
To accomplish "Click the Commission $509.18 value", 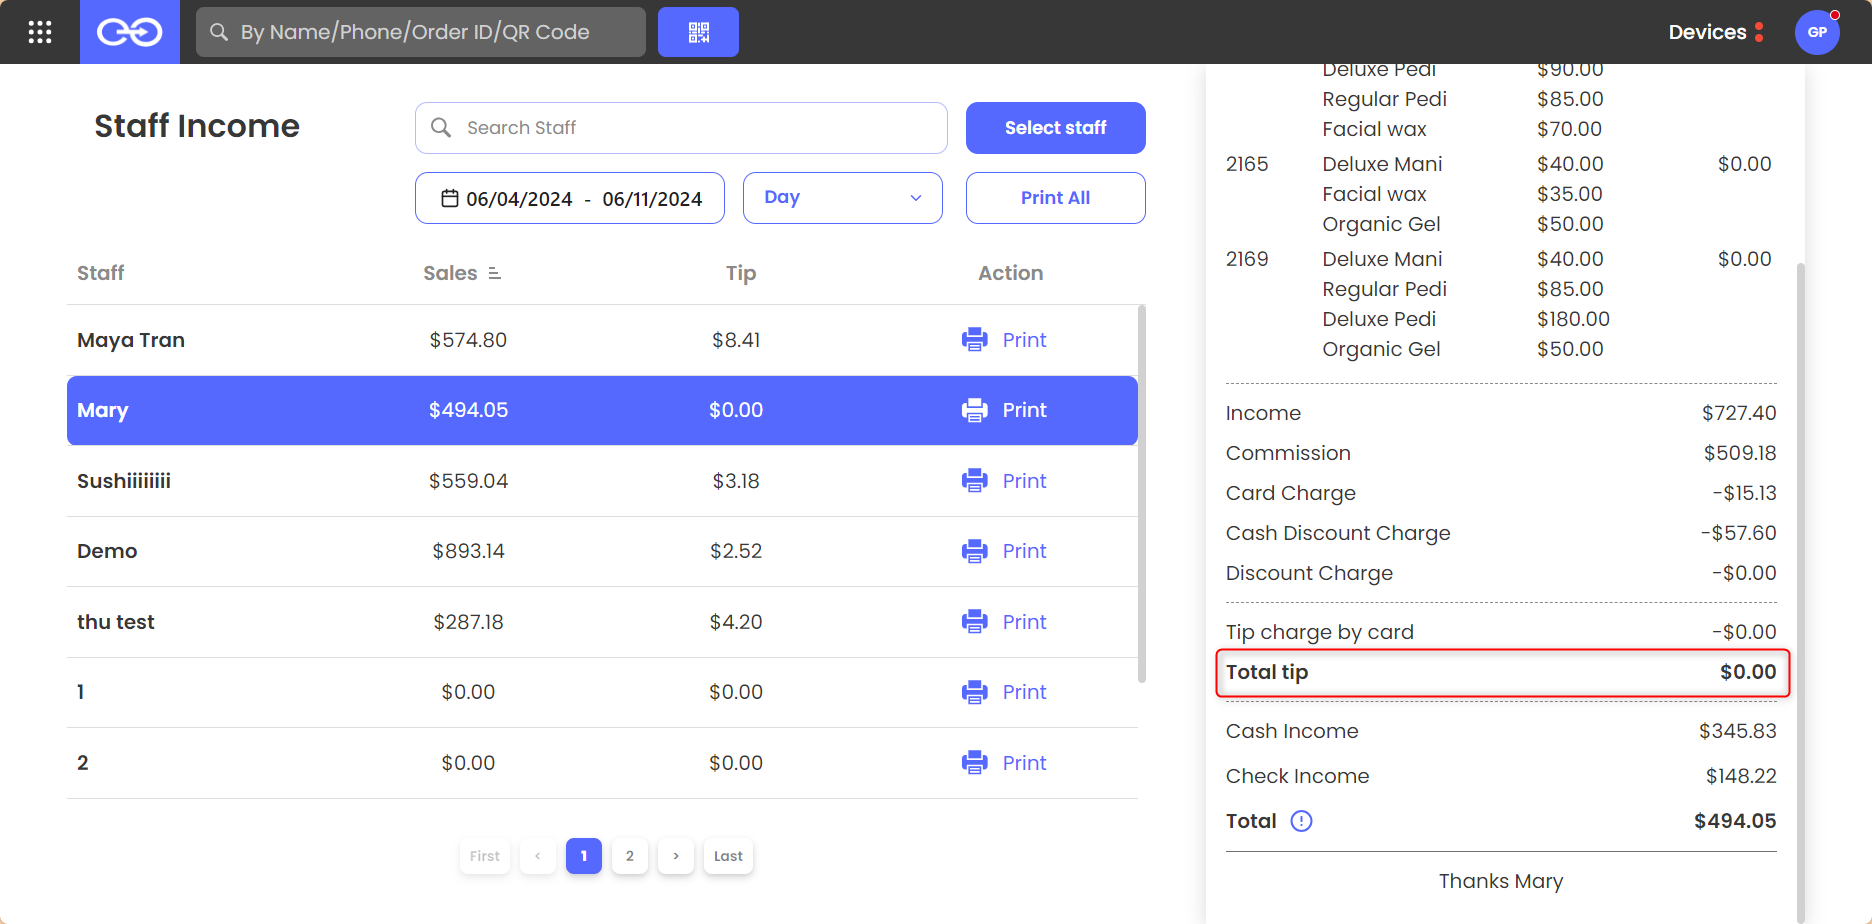I will coord(1740,453).
